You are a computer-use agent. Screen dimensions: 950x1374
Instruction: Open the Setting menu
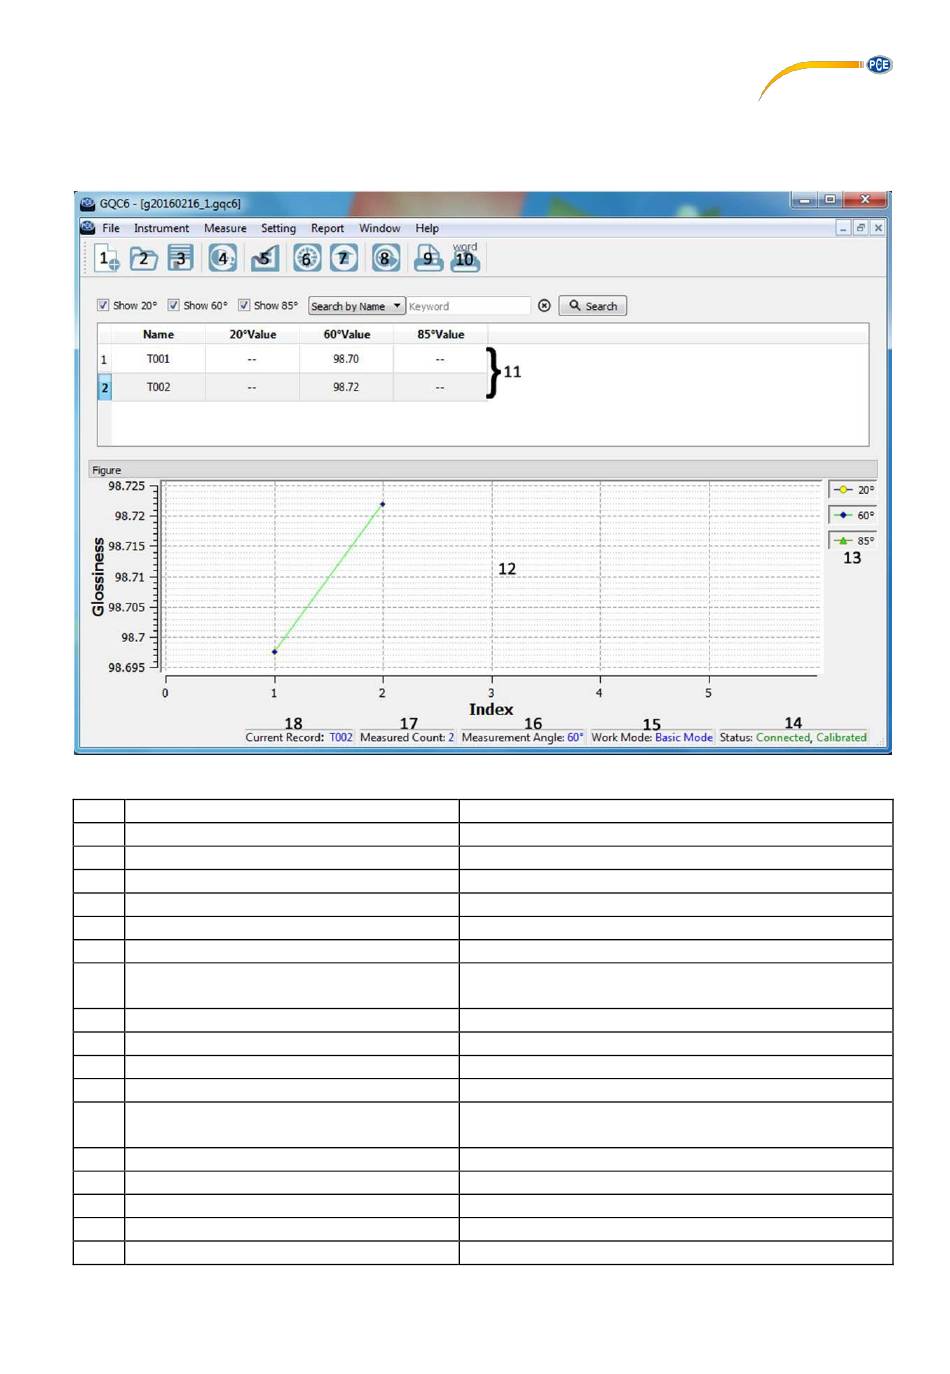click(x=279, y=228)
